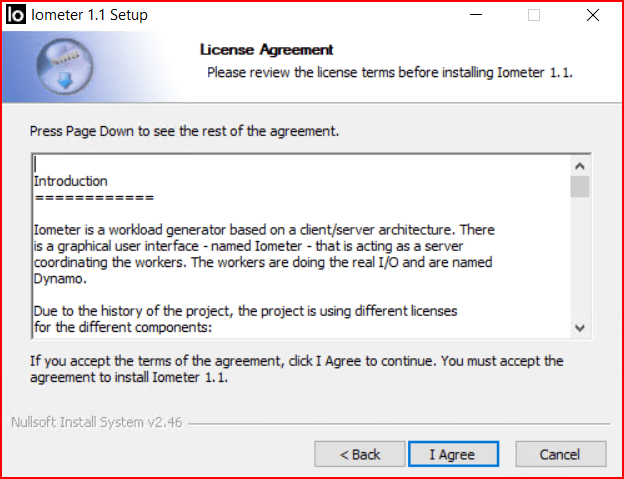Cancel the Iometer installation
Image resolution: width=624 pixels, height=479 pixels.
pyautogui.click(x=559, y=454)
